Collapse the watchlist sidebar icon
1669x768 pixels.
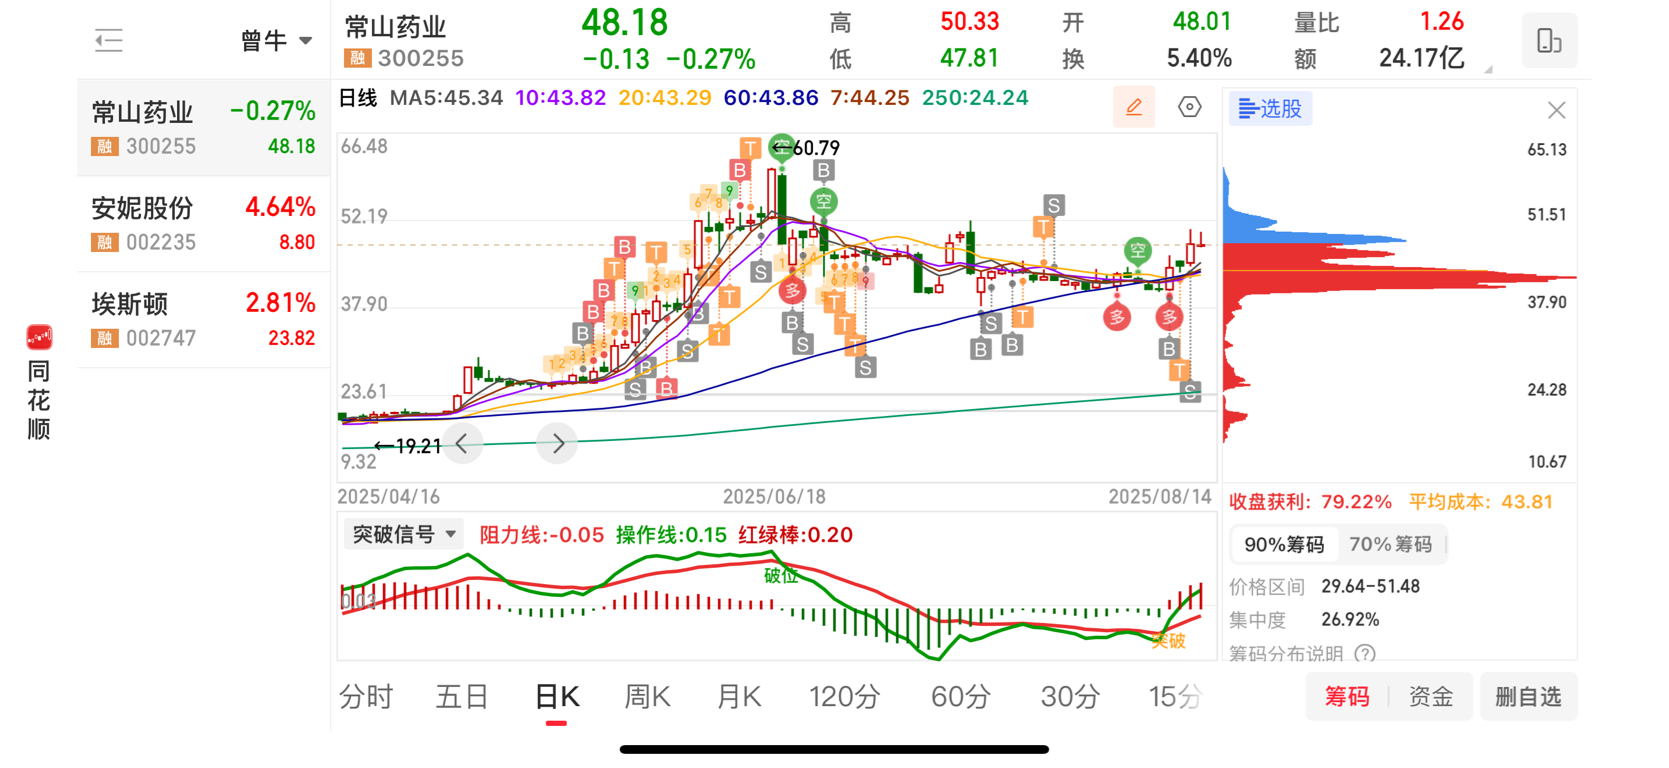coord(108,41)
